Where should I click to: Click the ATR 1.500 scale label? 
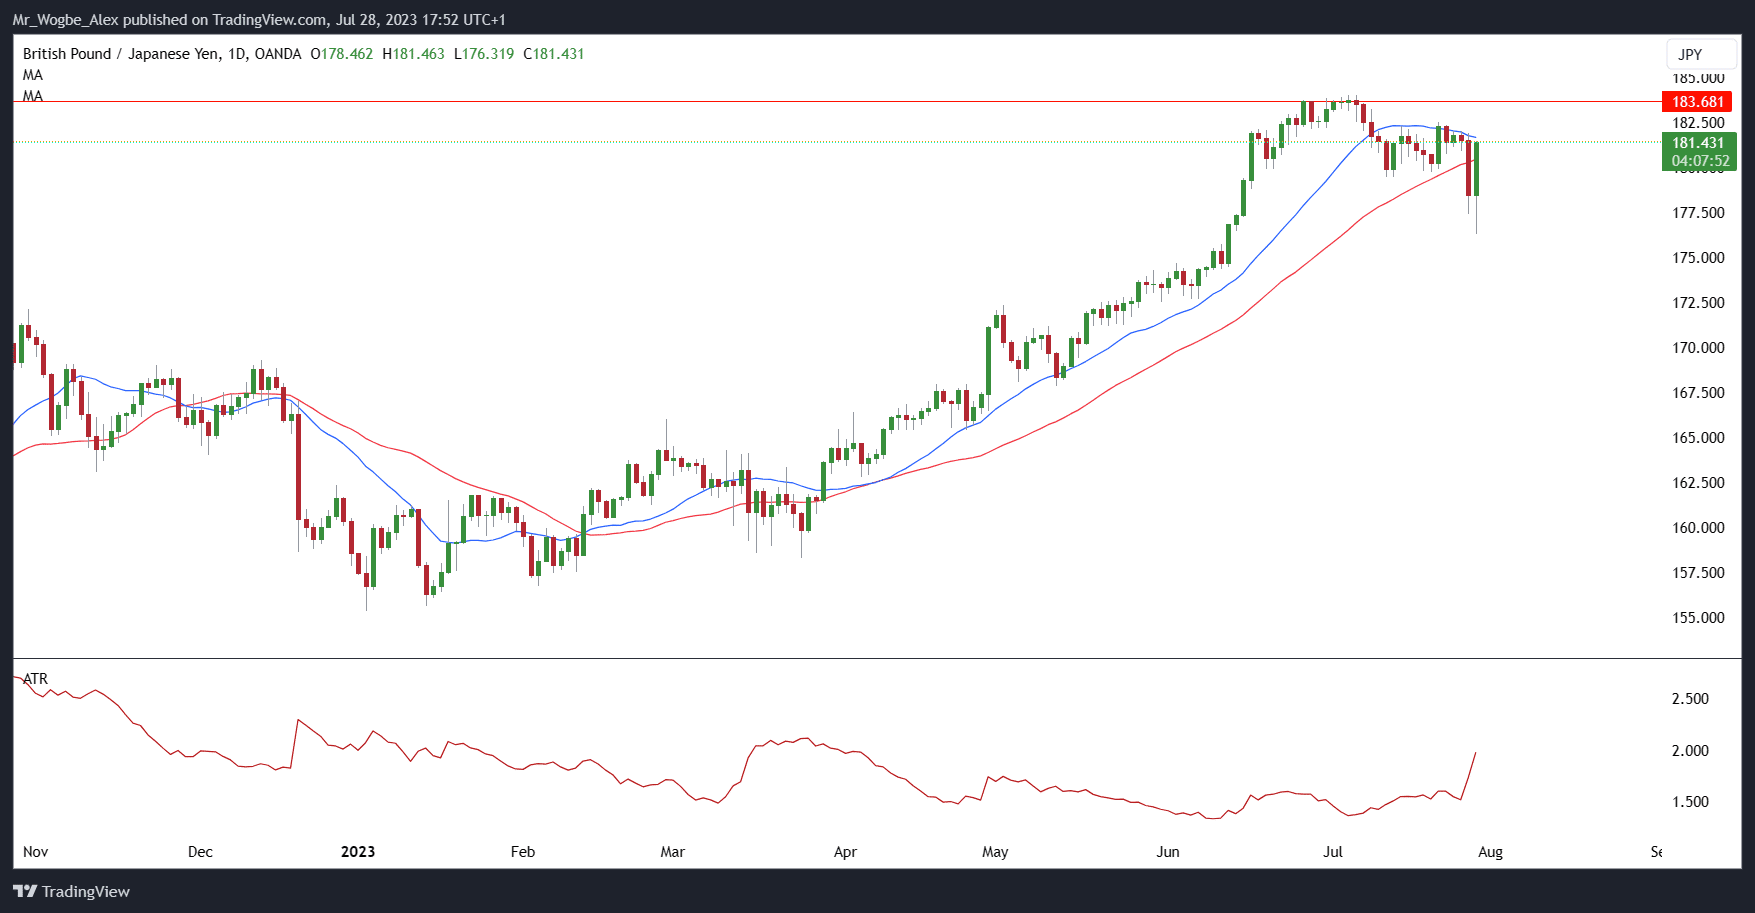1690,801
